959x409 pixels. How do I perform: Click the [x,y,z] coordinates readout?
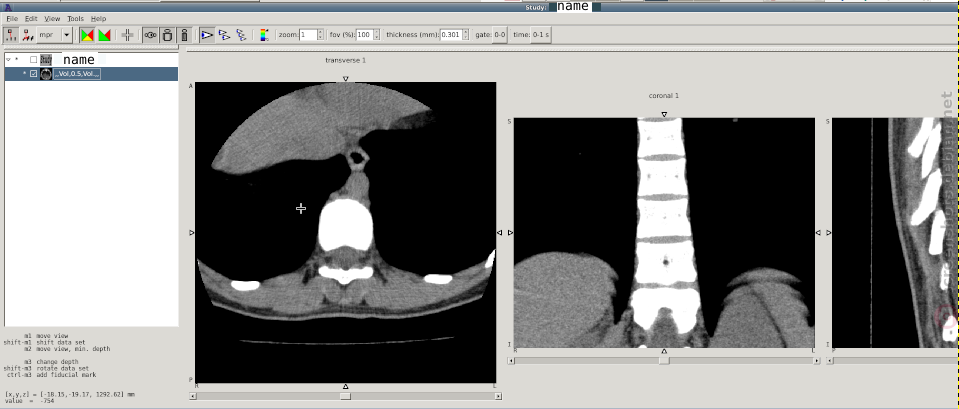(70, 394)
